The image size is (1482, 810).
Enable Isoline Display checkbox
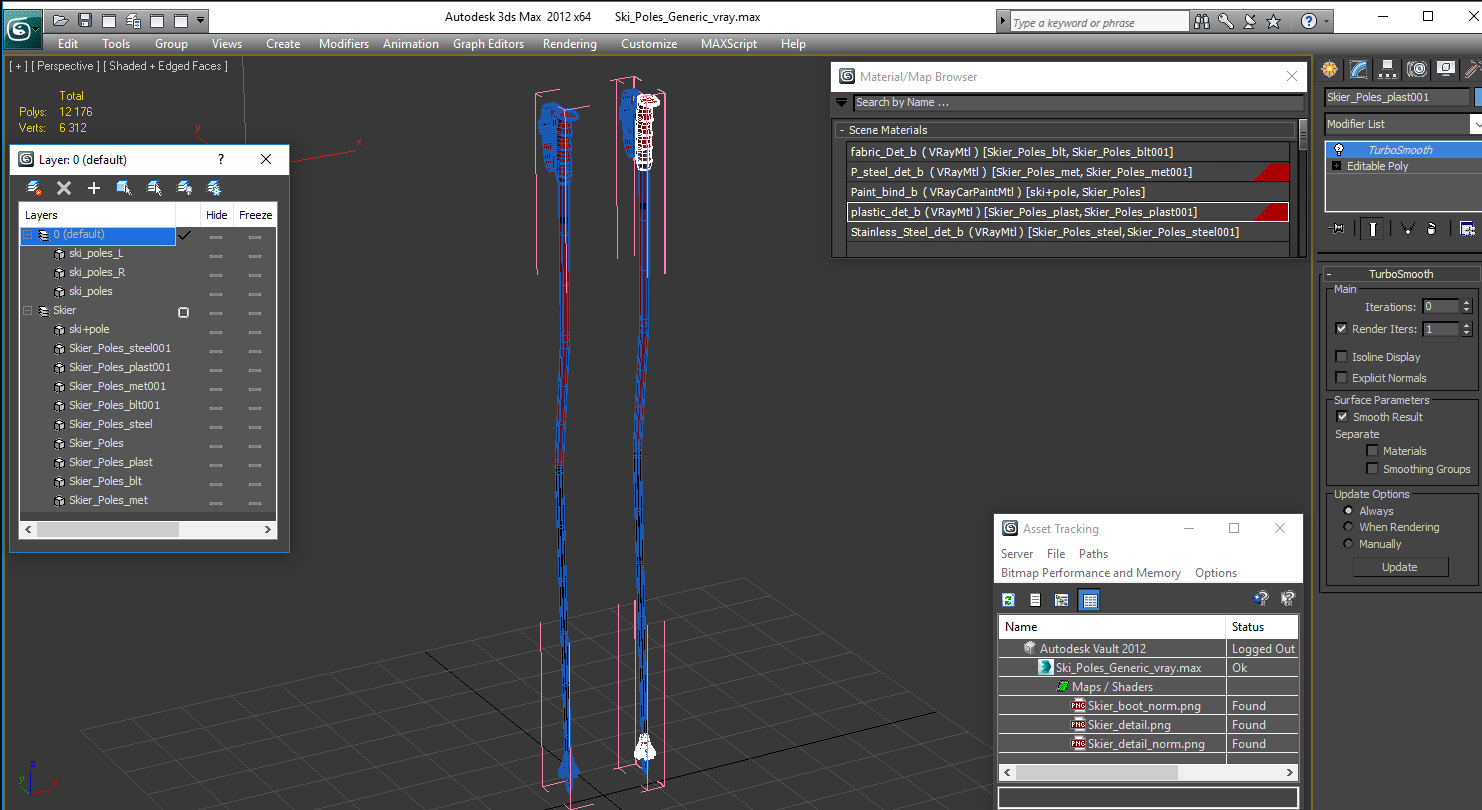[1341, 357]
